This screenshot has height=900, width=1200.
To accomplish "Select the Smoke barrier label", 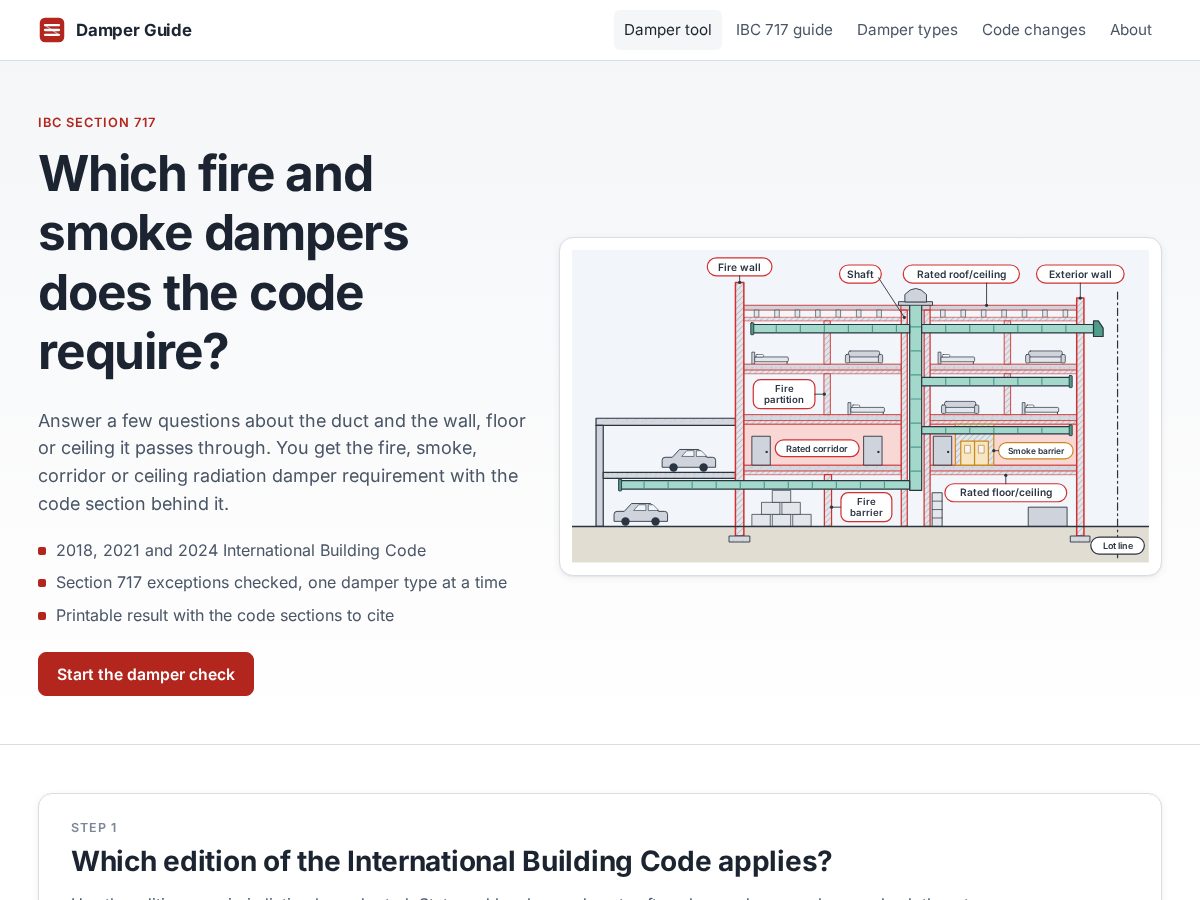I will pyautogui.click(x=1036, y=451).
